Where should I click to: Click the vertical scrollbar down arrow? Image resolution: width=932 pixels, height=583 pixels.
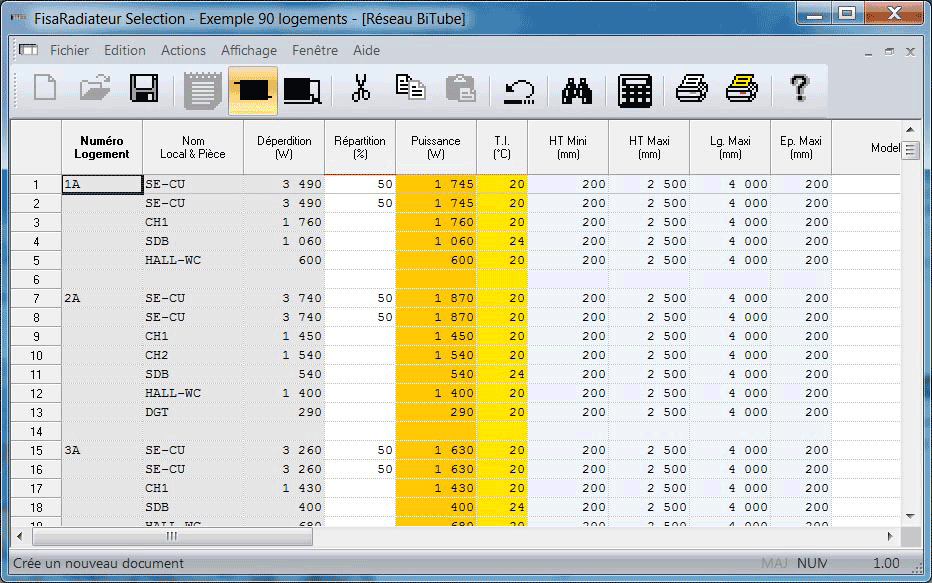910,515
